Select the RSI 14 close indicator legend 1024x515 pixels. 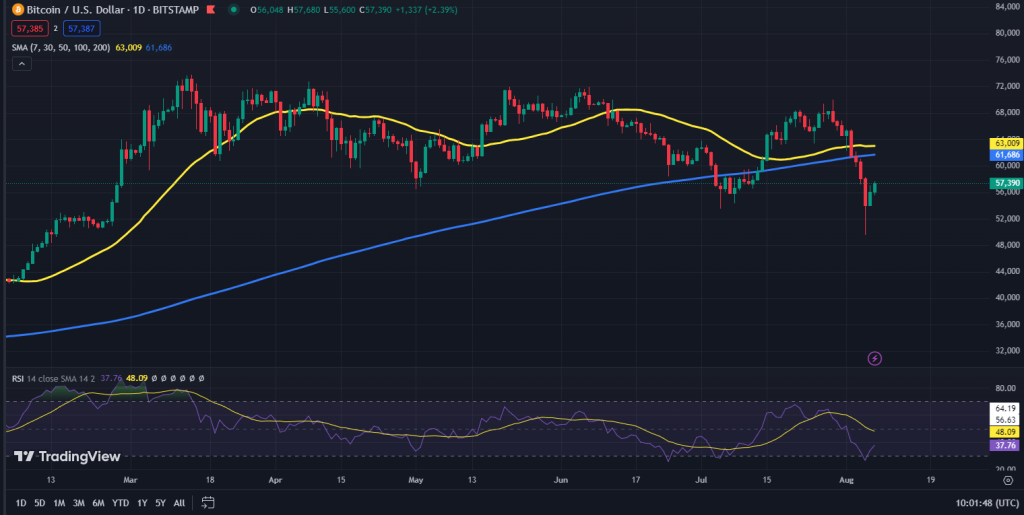click(52, 377)
